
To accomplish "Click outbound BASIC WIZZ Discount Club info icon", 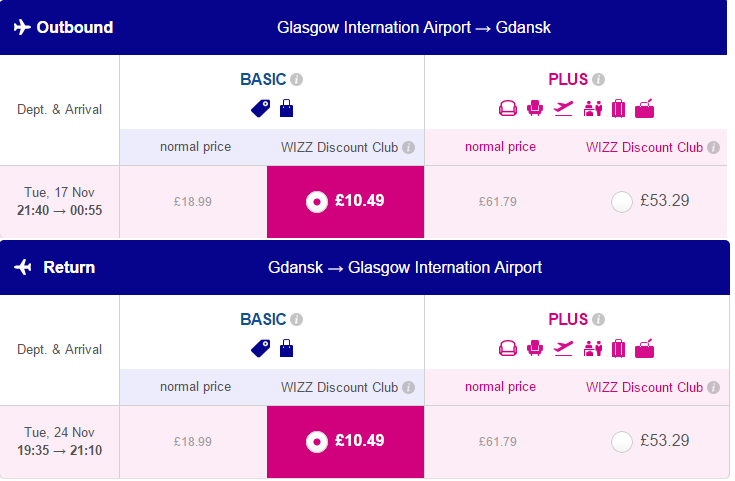I will pyautogui.click(x=408, y=148).
